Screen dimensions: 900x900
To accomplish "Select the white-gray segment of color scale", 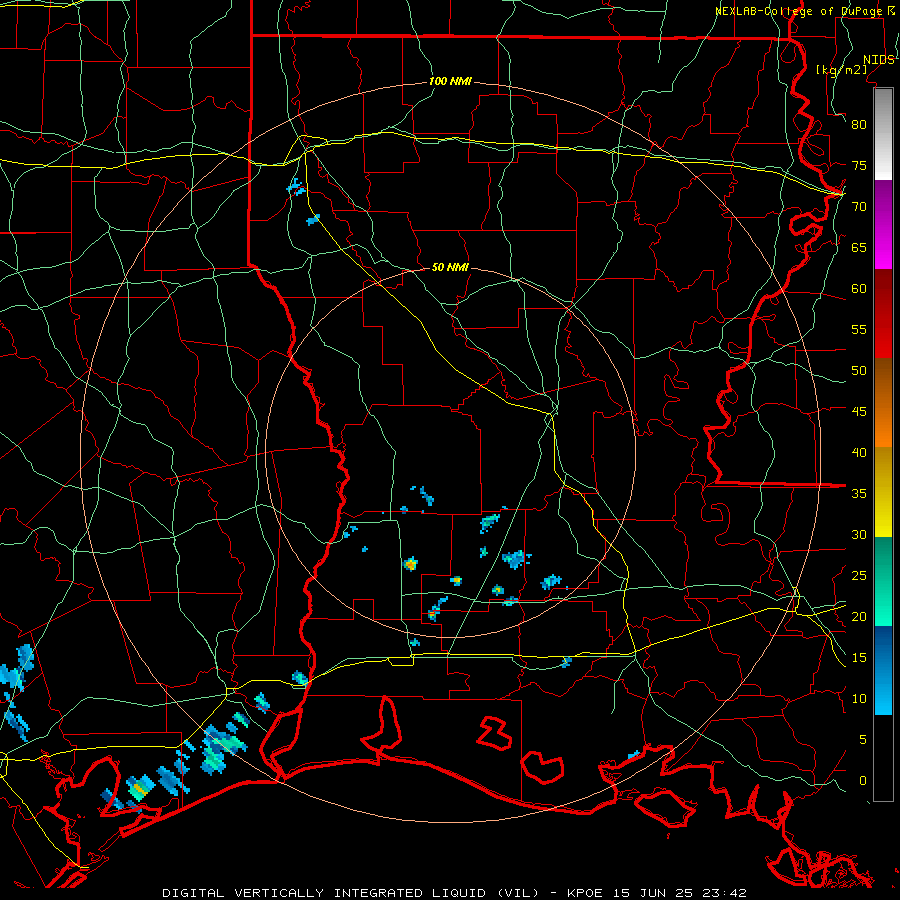I will point(883,134).
